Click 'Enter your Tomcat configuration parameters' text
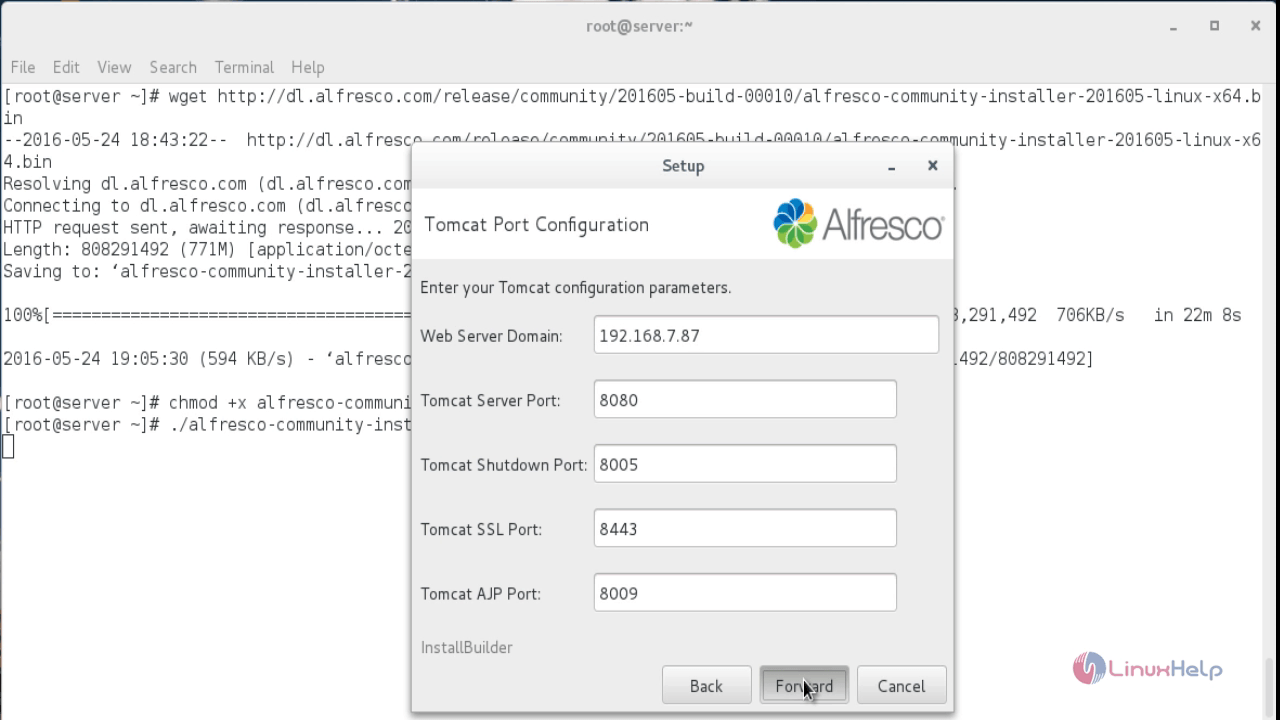The width and height of the screenshot is (1280, 720). pyautogui.click(x=576, y=288)
